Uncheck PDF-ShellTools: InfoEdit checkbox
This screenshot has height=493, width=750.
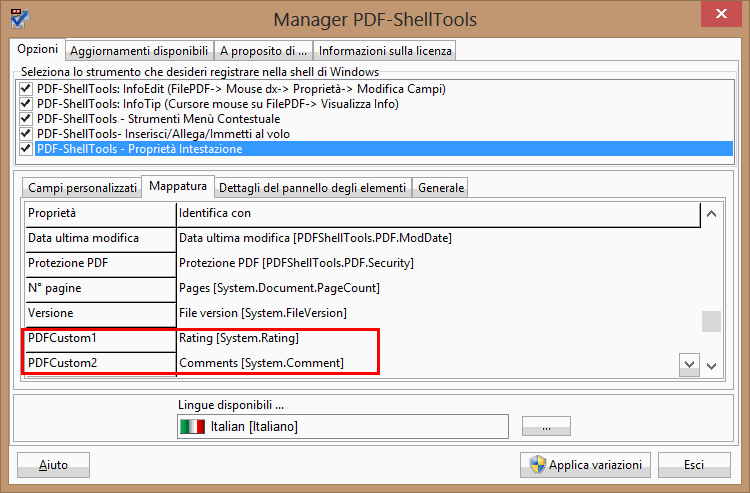point(25,89)
